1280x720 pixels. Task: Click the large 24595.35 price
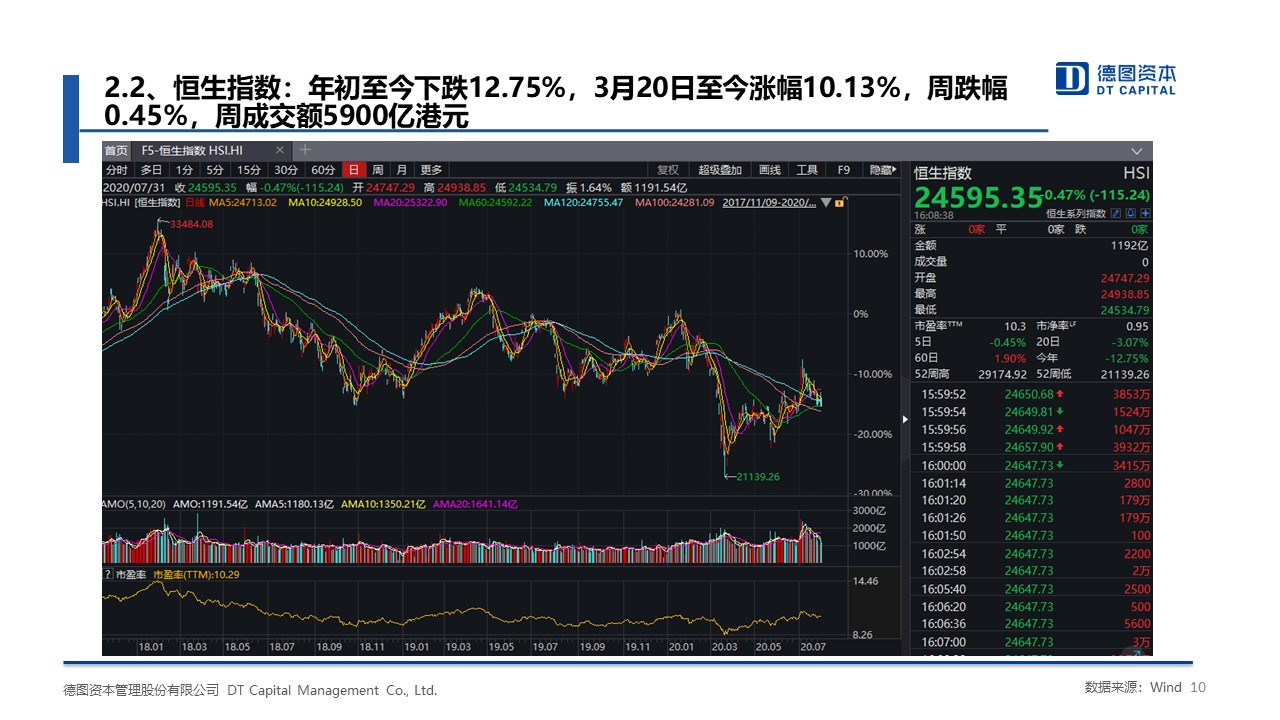click(x=977, y=198)
